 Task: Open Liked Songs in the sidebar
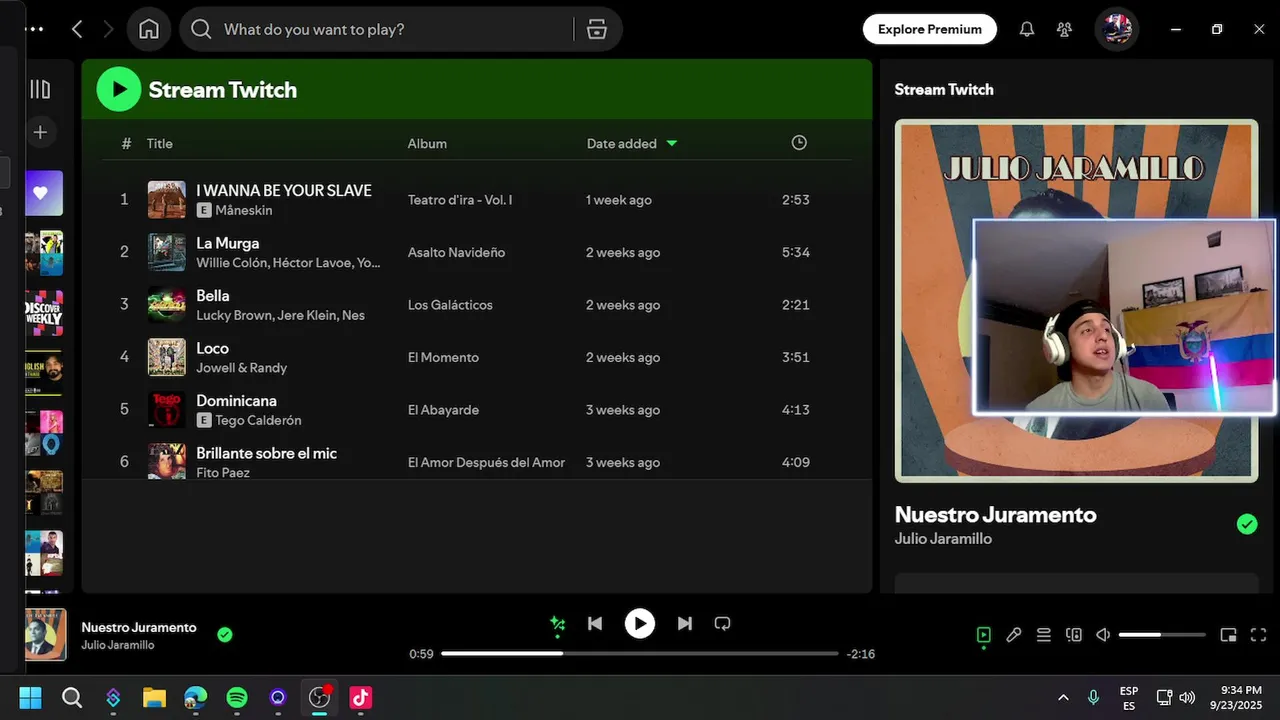pos(44,193)
